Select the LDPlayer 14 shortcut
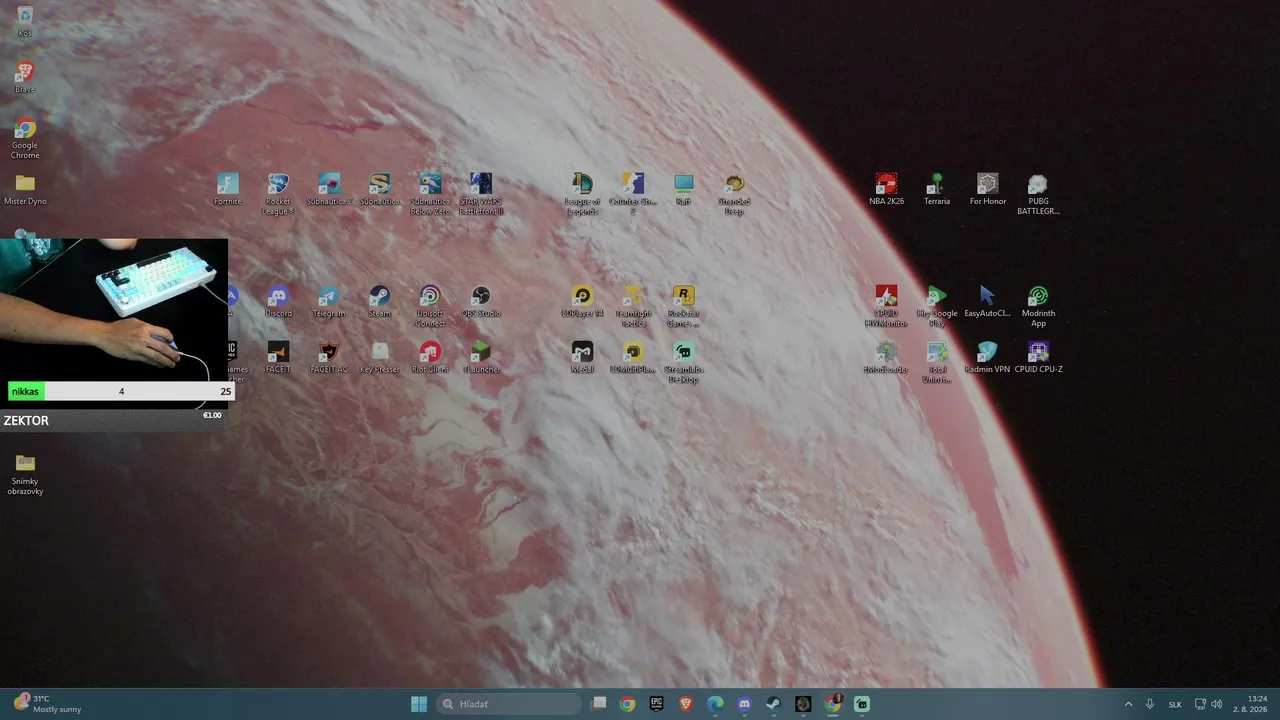Viewport: 1280px width, 720px height. pos(582,301)
